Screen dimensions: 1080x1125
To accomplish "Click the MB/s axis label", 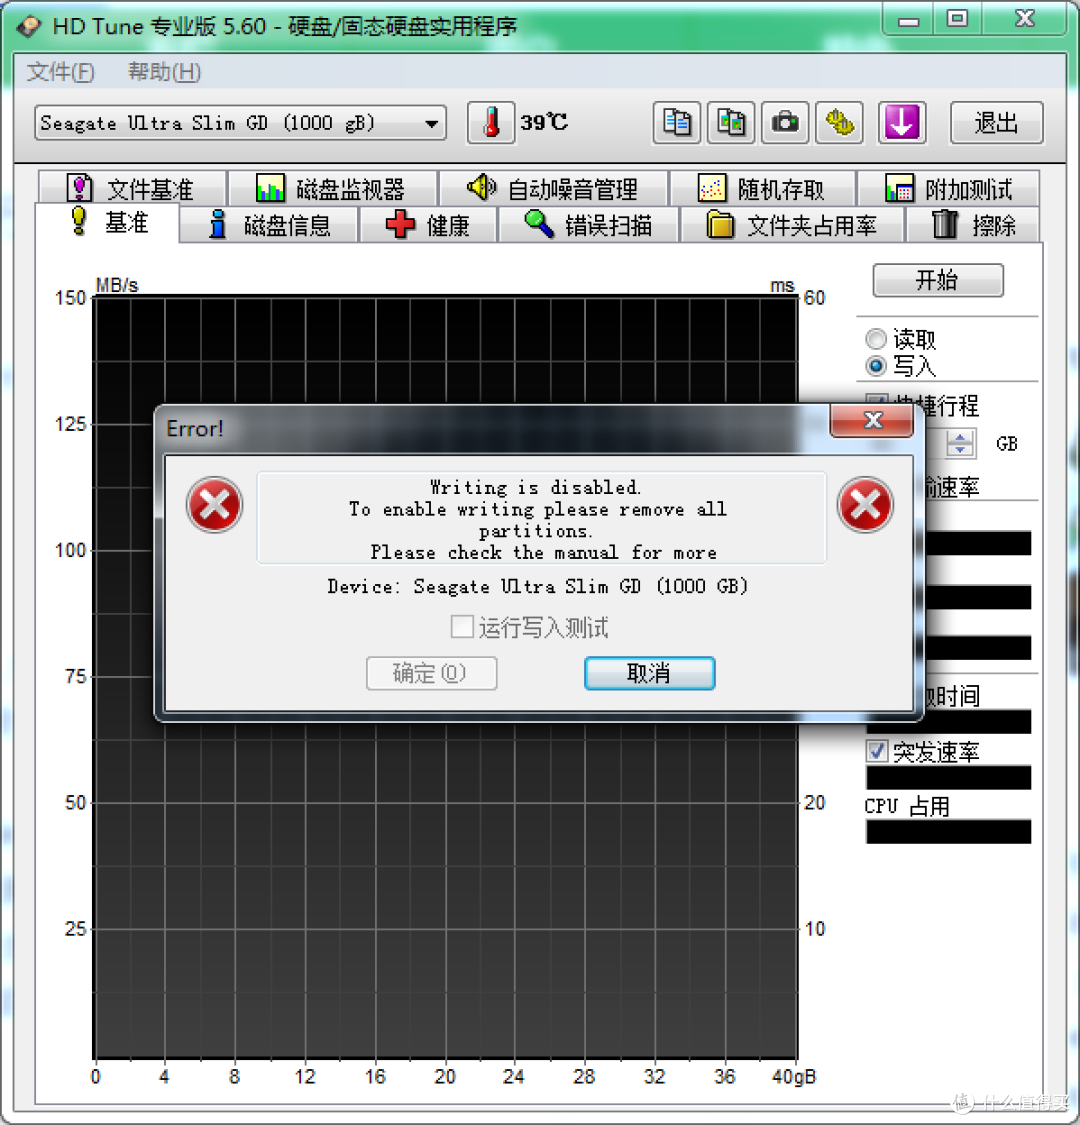I will coord(117,285).
